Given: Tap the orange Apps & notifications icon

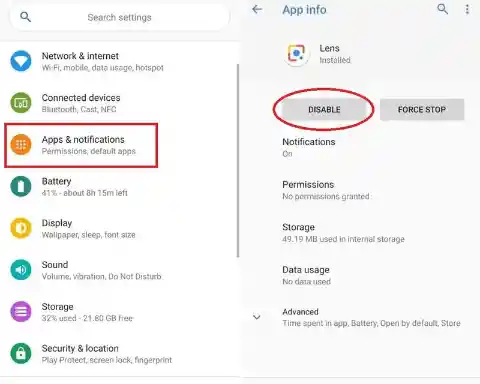Looking at the screenshot, I should click(x=21, y=145).
